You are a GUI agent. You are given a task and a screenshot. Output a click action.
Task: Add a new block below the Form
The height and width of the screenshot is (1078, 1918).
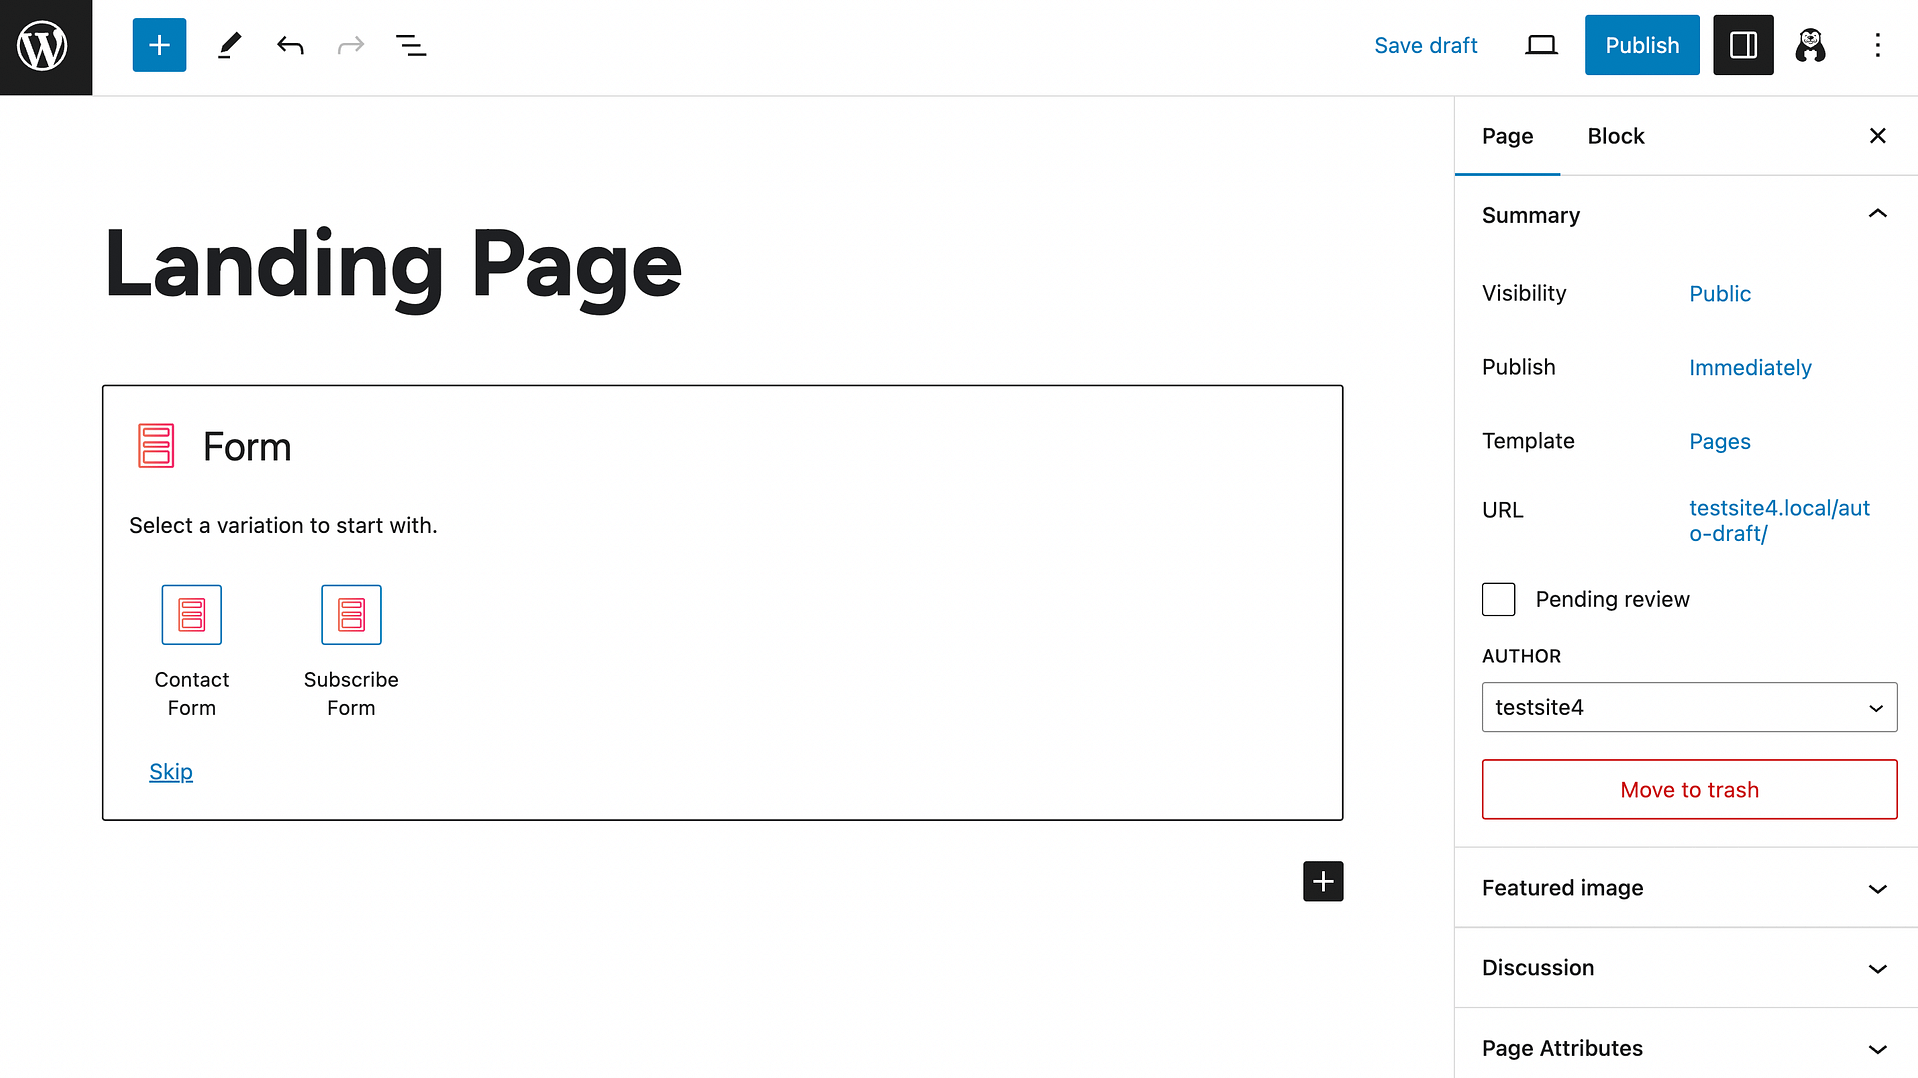click(1322, 881)
